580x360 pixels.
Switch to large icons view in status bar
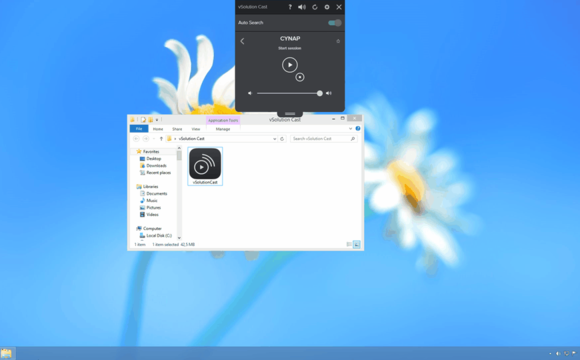click(x=357, y=244)
